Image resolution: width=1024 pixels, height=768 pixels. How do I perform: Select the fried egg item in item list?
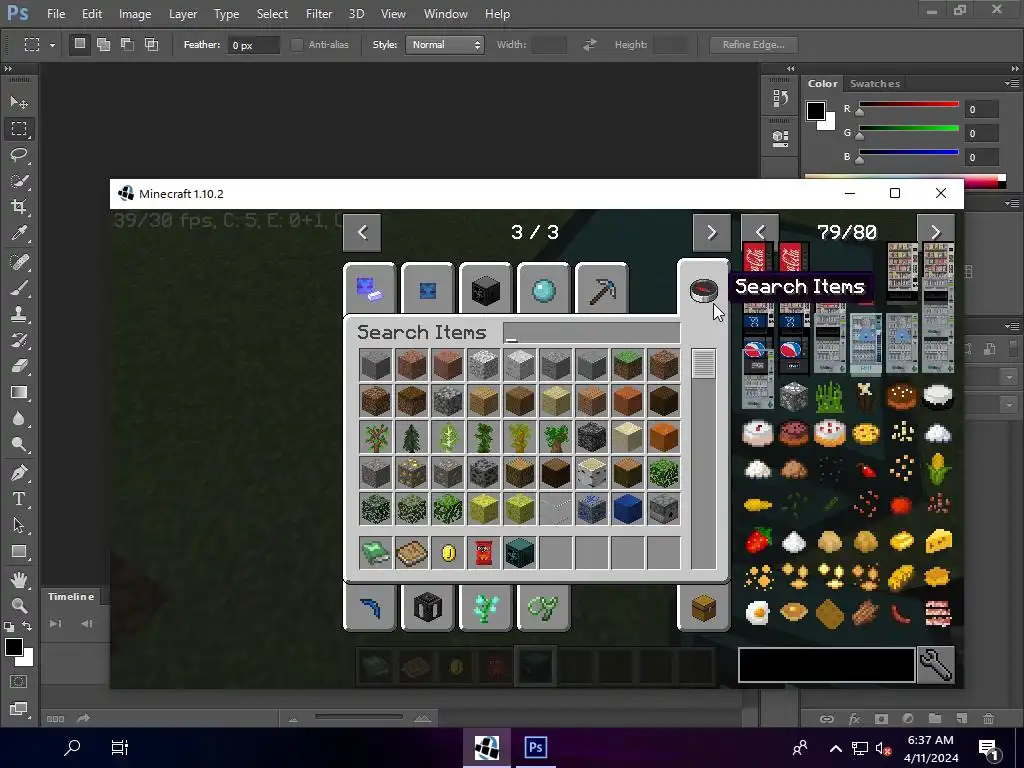tap(758, 613)
